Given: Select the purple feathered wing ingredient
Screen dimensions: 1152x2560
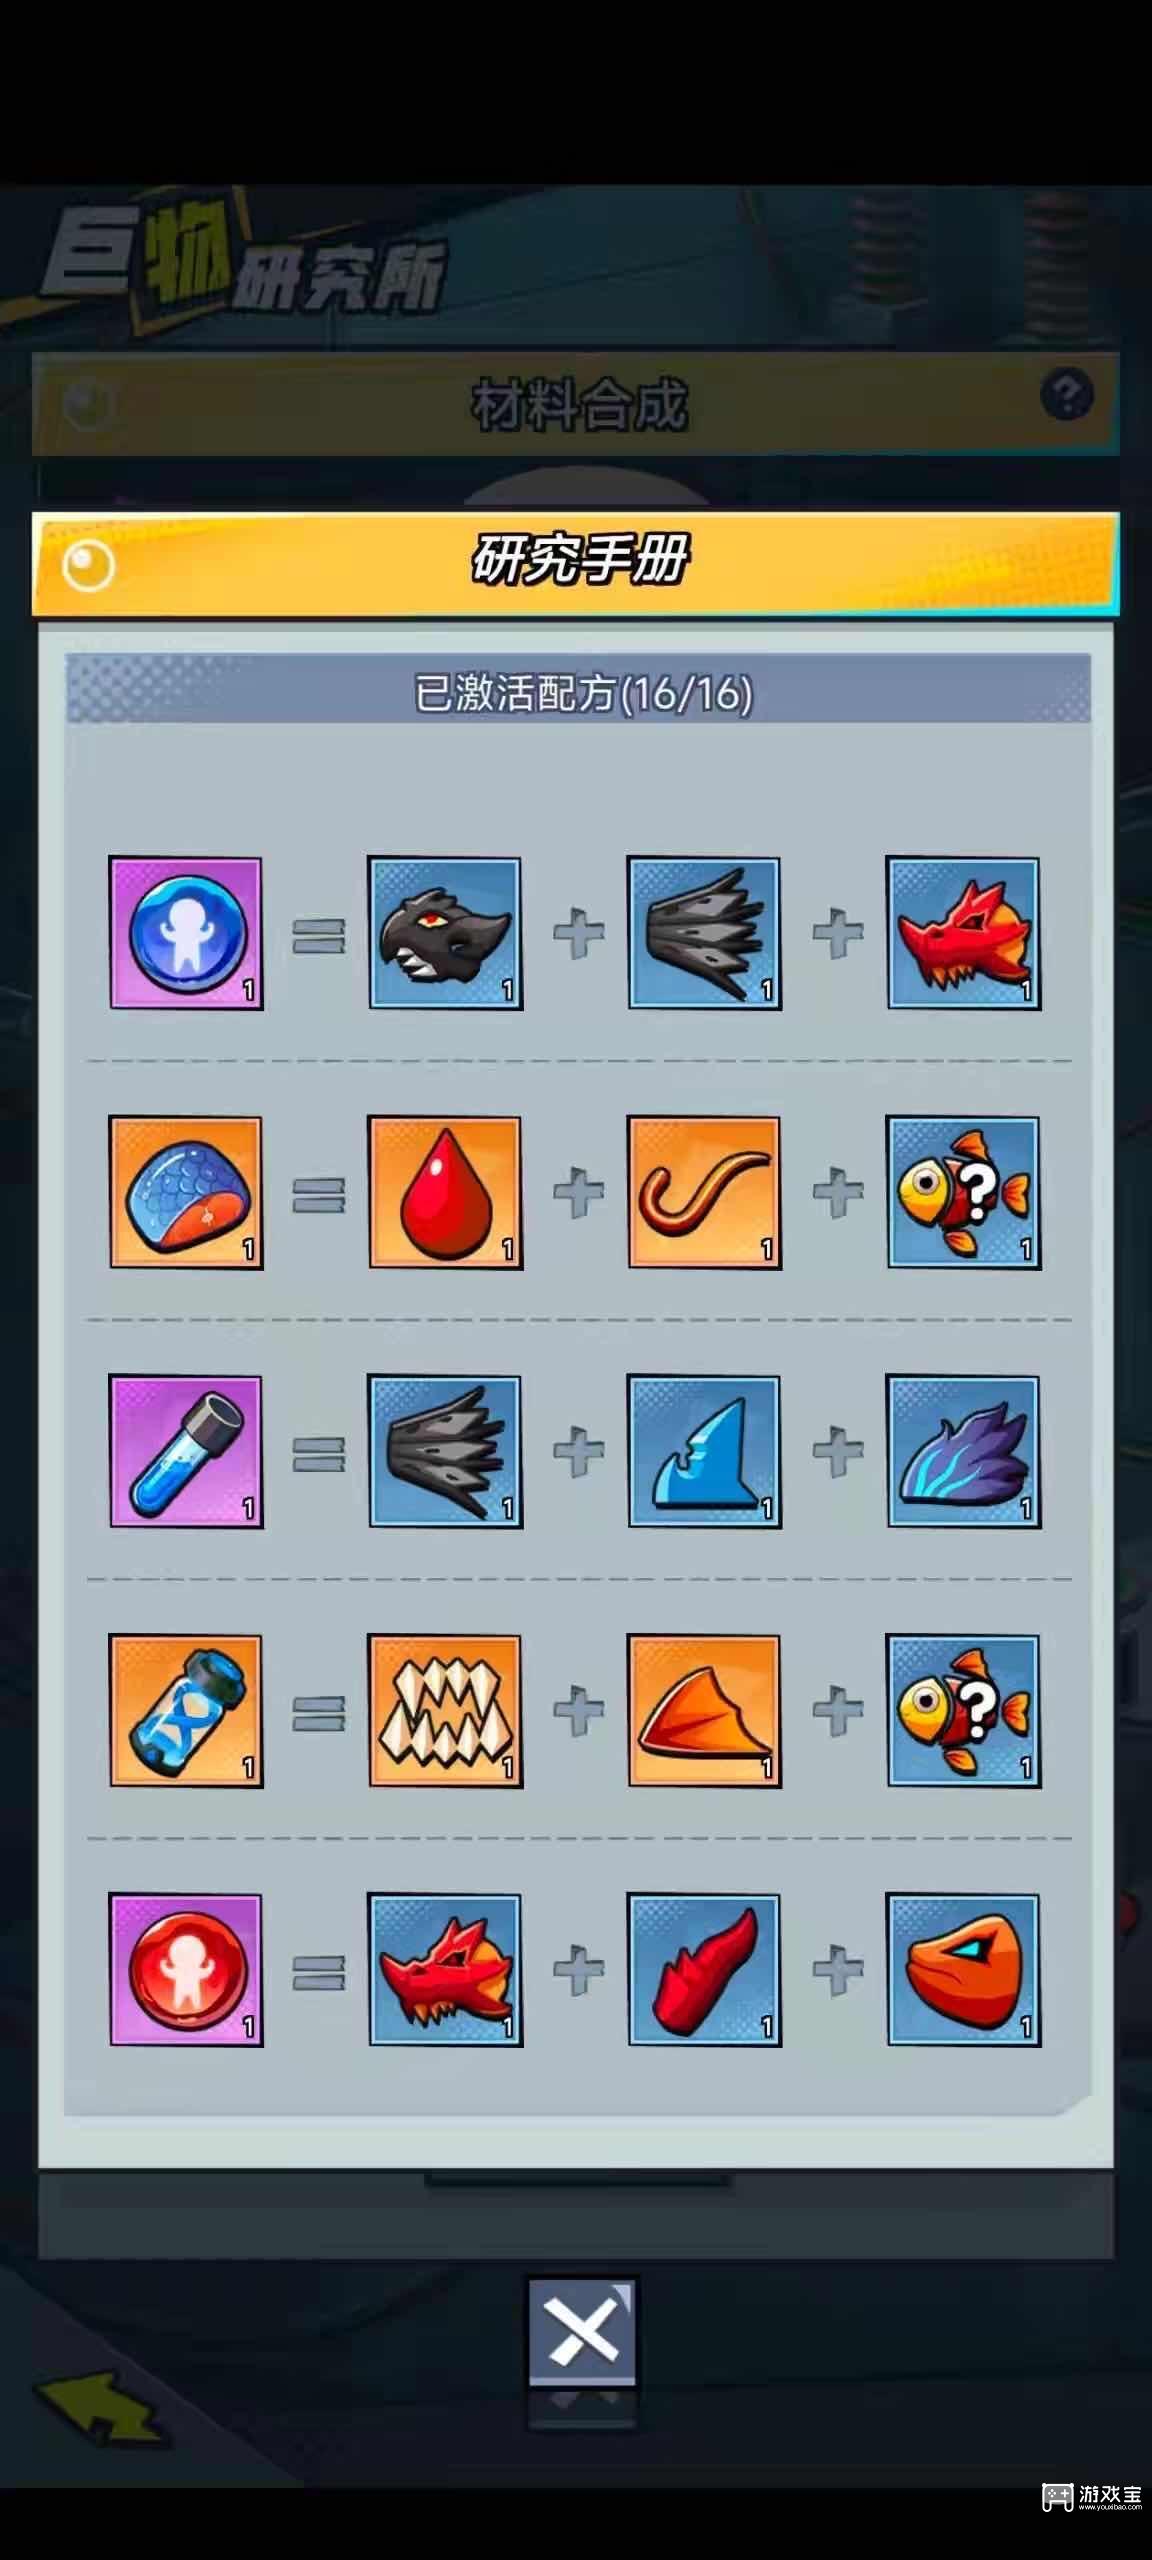Looking at the screenshot, I should pos(963,1451).
